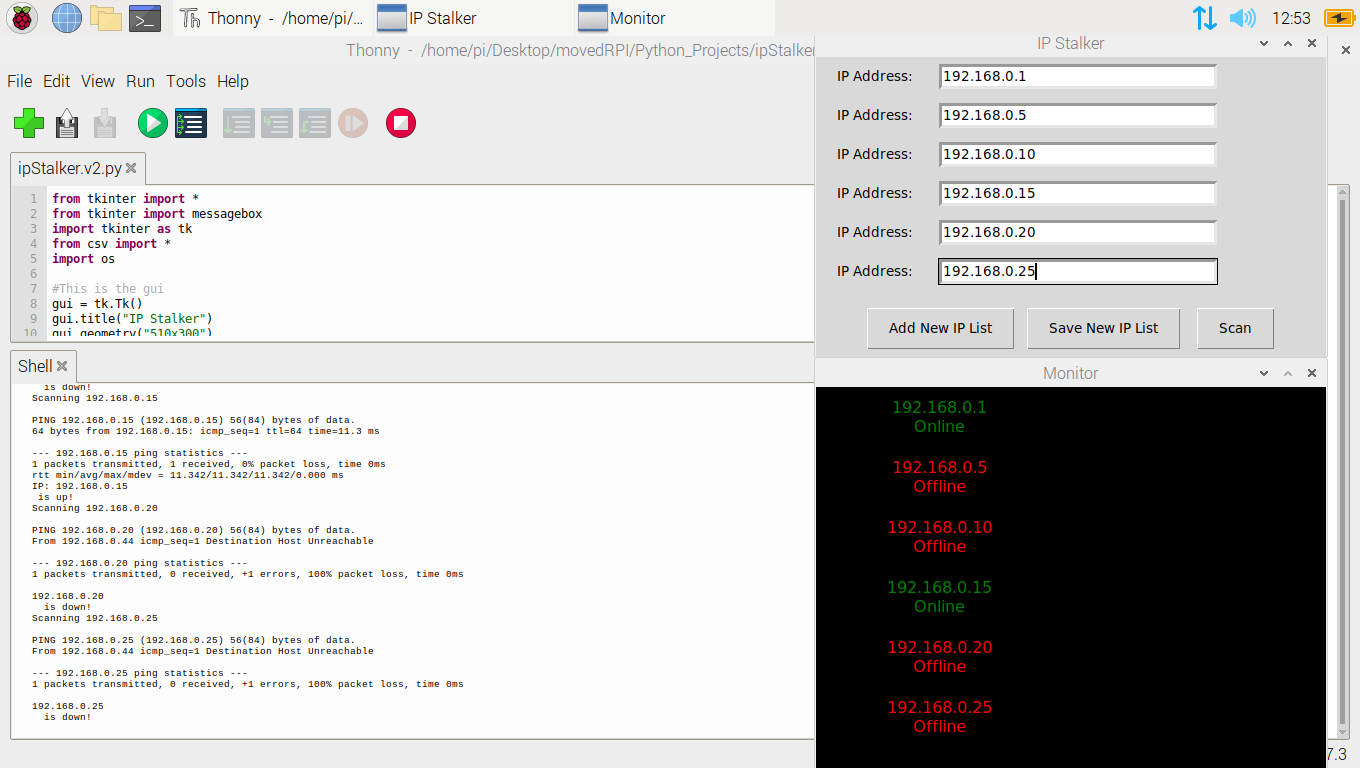1360x768 pixels.
Task: Click the 192.168.0.25 IP address field
Action: [x=1077, y=271]
